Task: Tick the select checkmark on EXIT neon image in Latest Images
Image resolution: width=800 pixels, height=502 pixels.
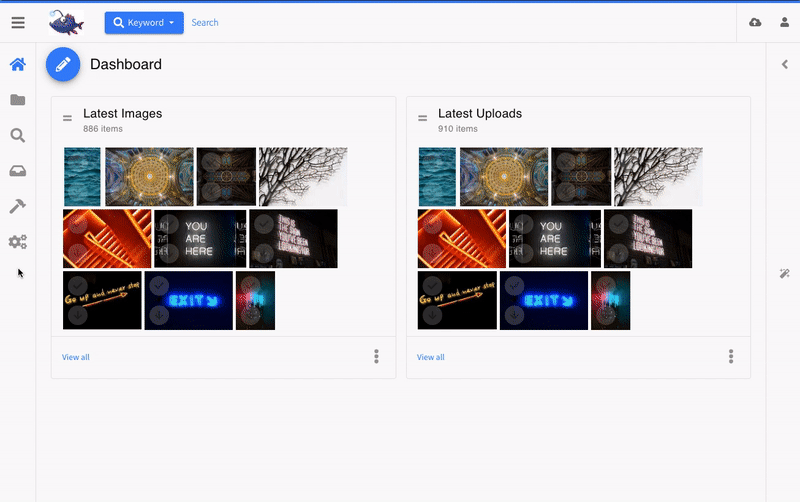Action: (158, 285)
